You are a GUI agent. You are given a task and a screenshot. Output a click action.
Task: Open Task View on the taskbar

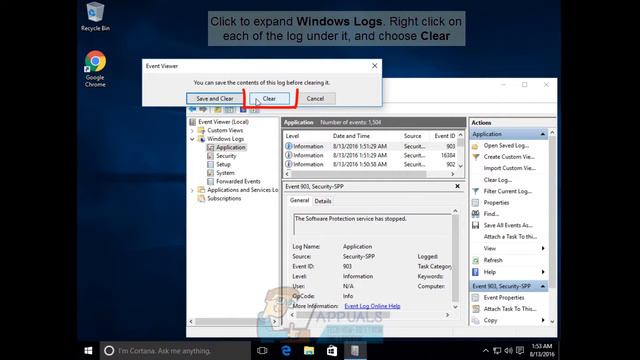(262, 351)
